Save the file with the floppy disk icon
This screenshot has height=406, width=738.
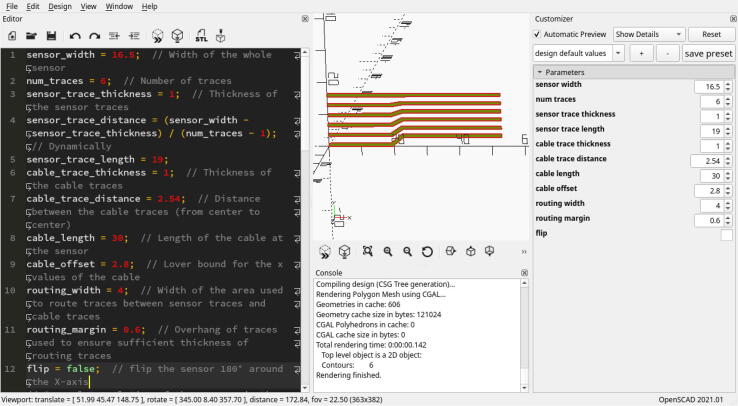point(51,36)
